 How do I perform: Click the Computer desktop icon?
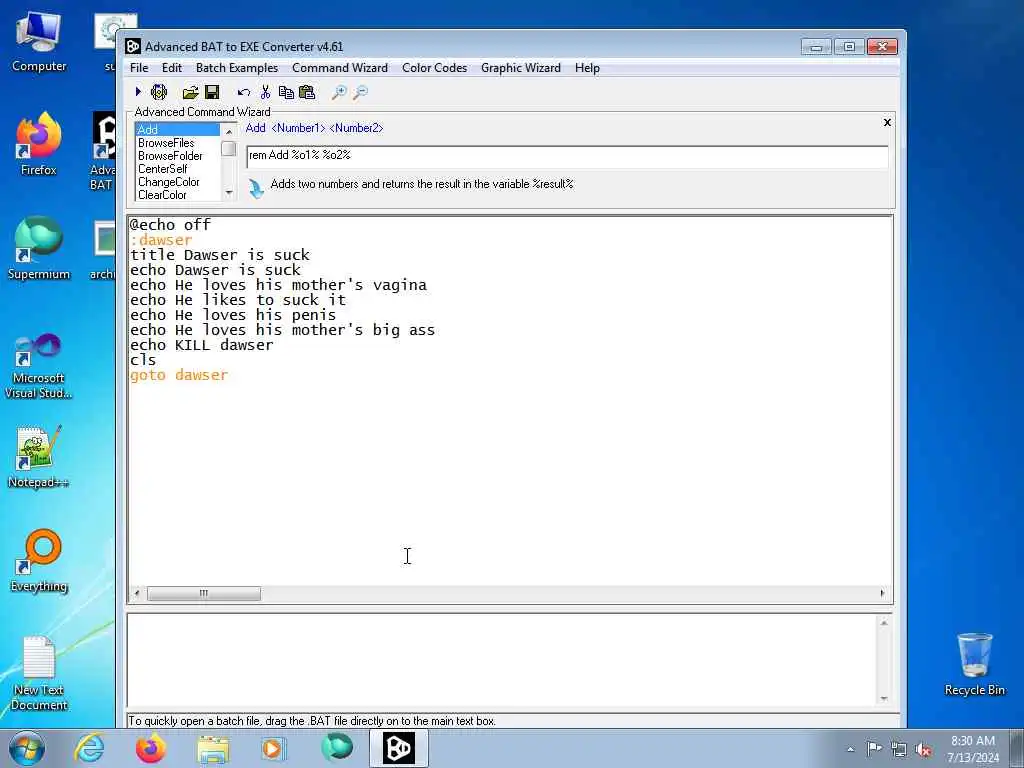click(39, 41)
